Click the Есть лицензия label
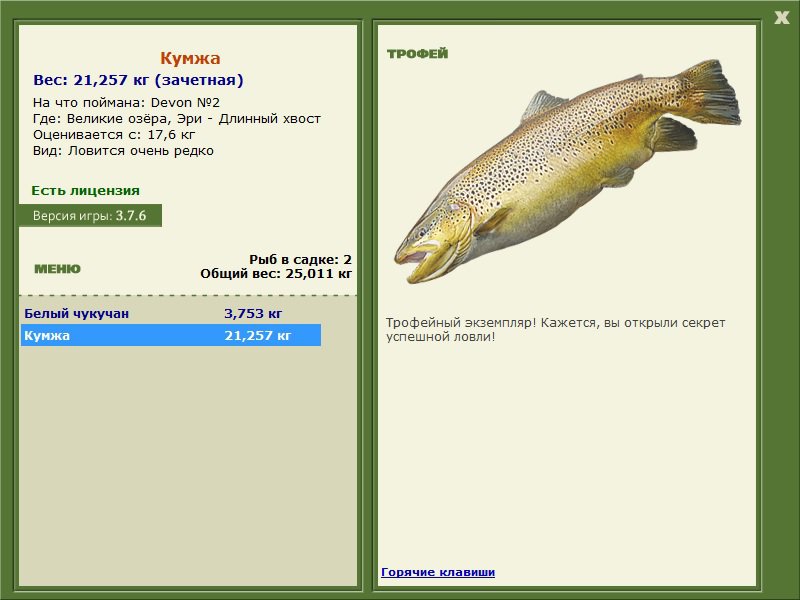Image resolution: width=800 pixels, height=600 pixels. point(85,190)
